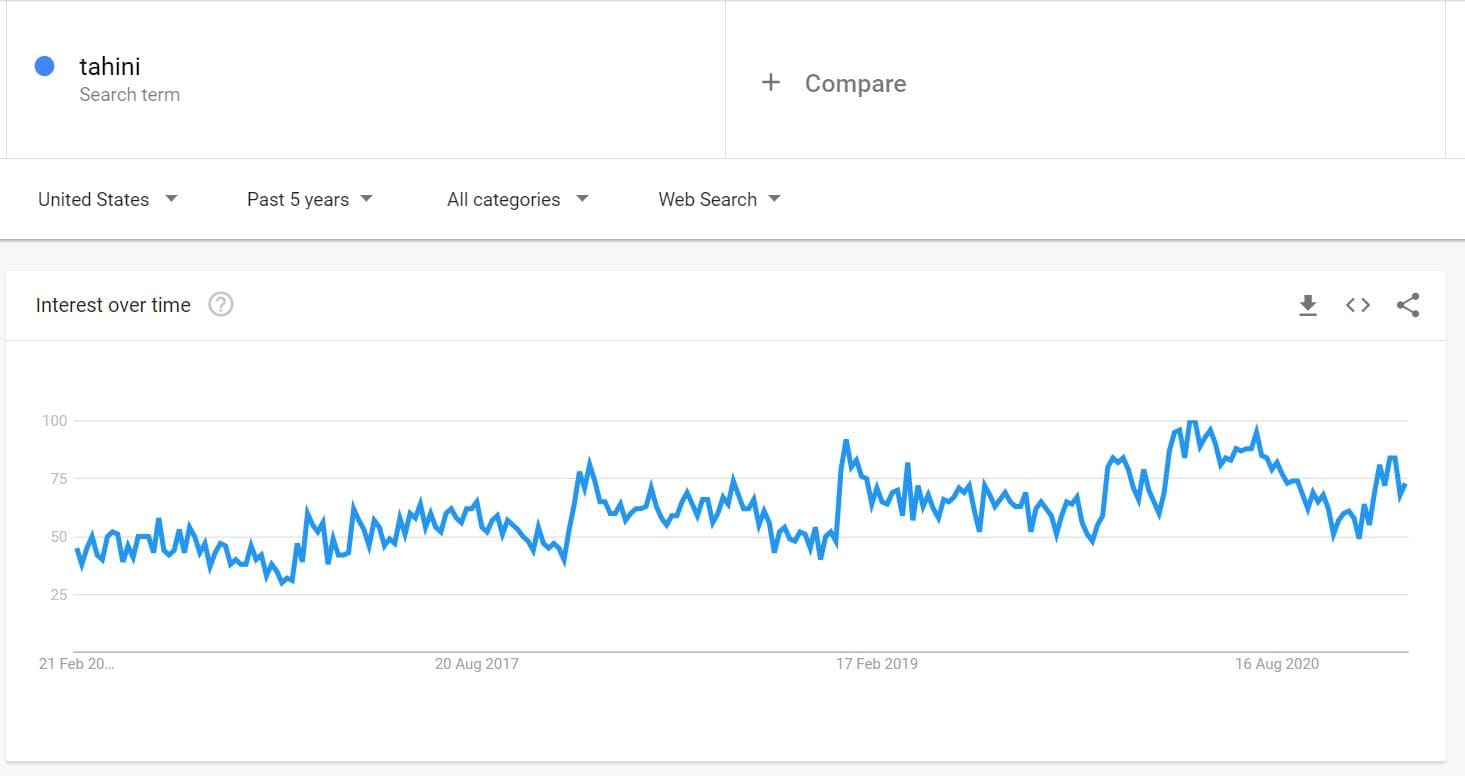Click the 25 value on the y-axis
This screenshot has width=1465, height=776.
click(x=58, y=595)
